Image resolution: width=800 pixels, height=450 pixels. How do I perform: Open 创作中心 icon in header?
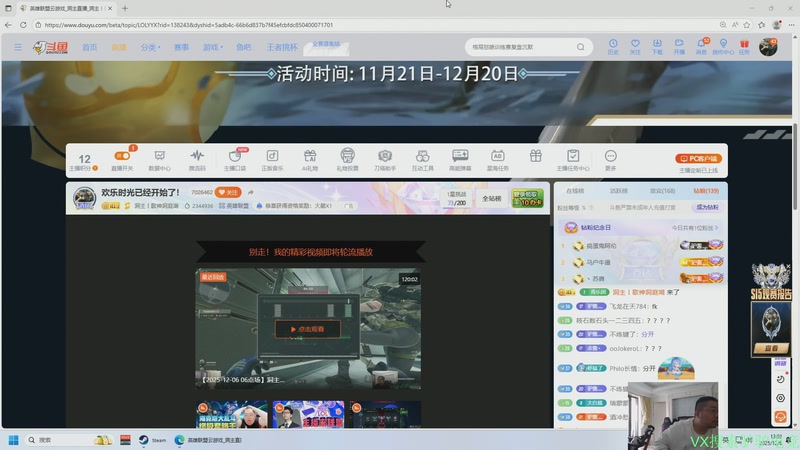coord(723,46)
